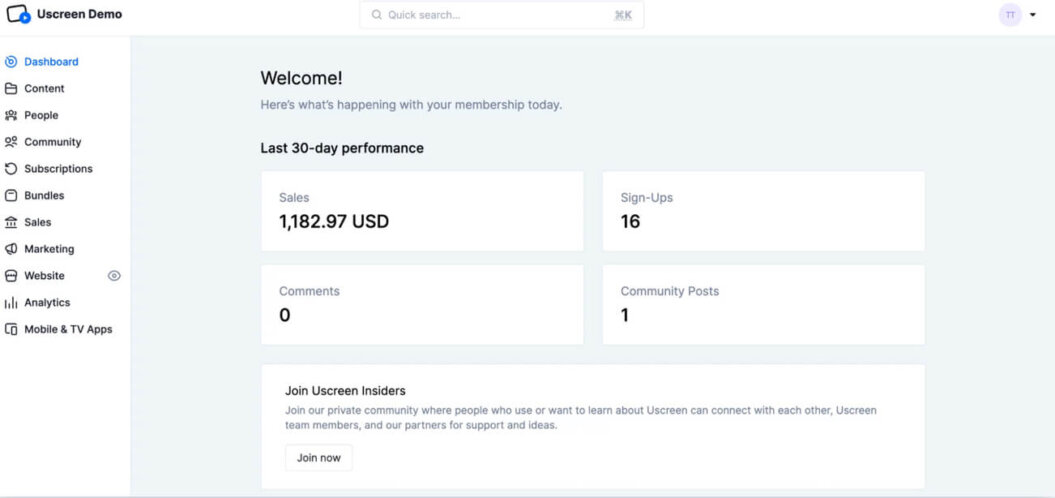Click the Marketing megaphone icon
The image size is (1055, 498).
(x=11, y=249)
